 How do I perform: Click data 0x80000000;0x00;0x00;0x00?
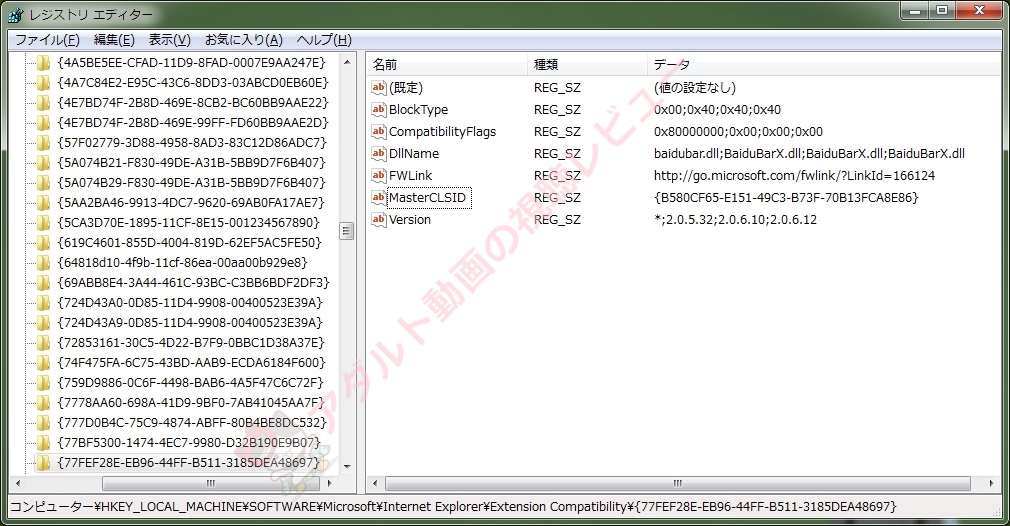pos(738,131)
